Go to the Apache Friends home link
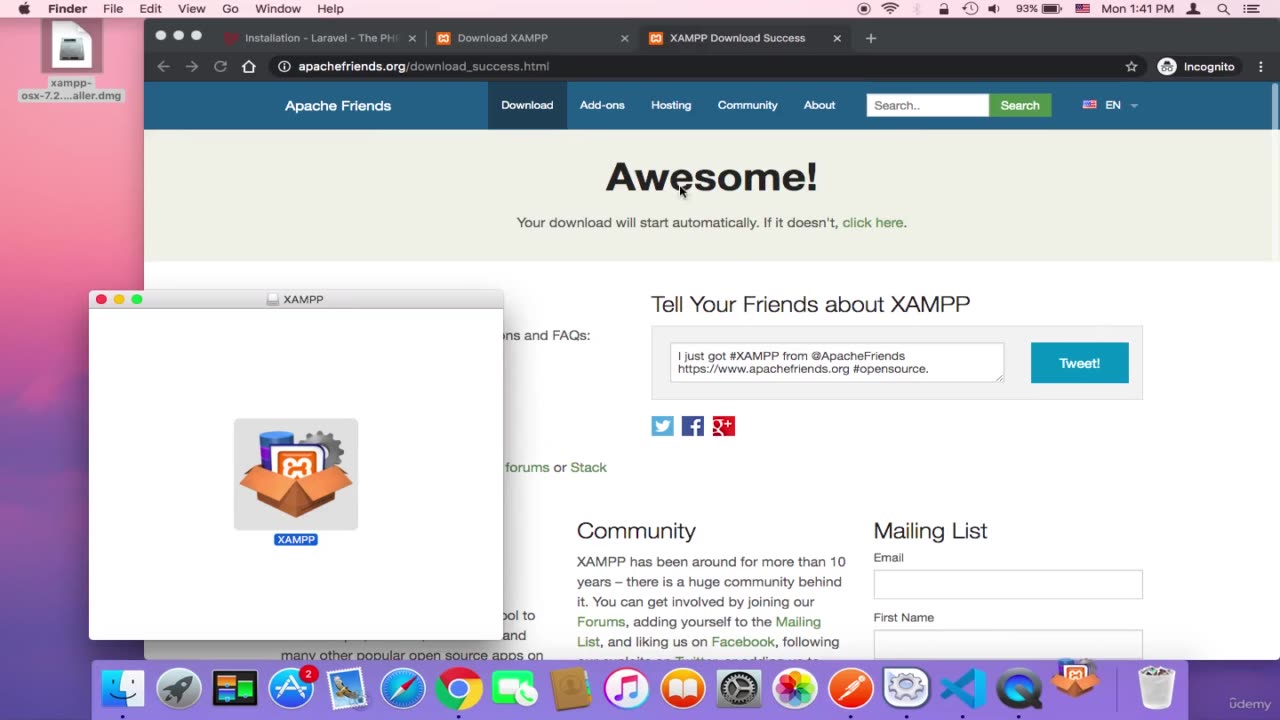1280x720 pixels. pos(338,105)
